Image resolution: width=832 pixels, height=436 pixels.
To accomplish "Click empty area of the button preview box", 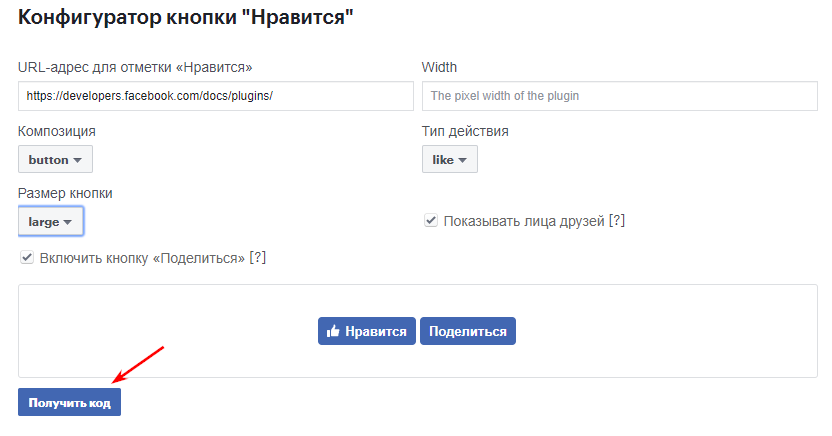I will pos(159,318).
